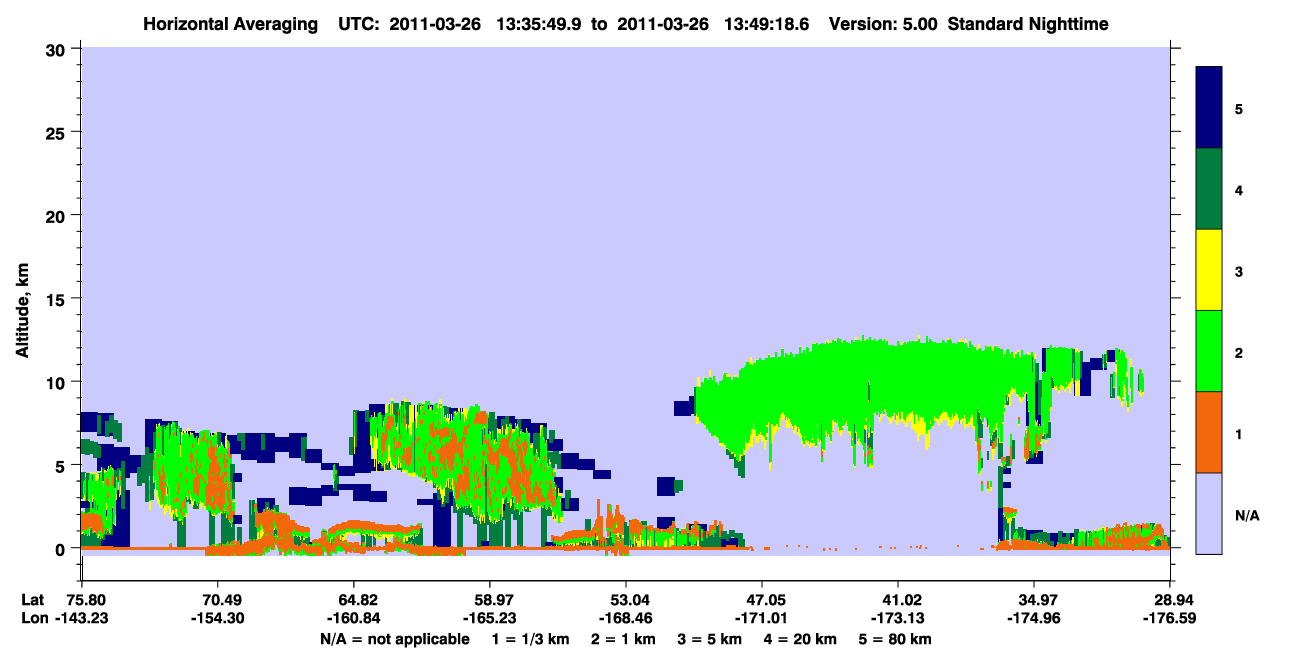Click the '1 = 1/3 km' legend entry

(x=529, y=639)
